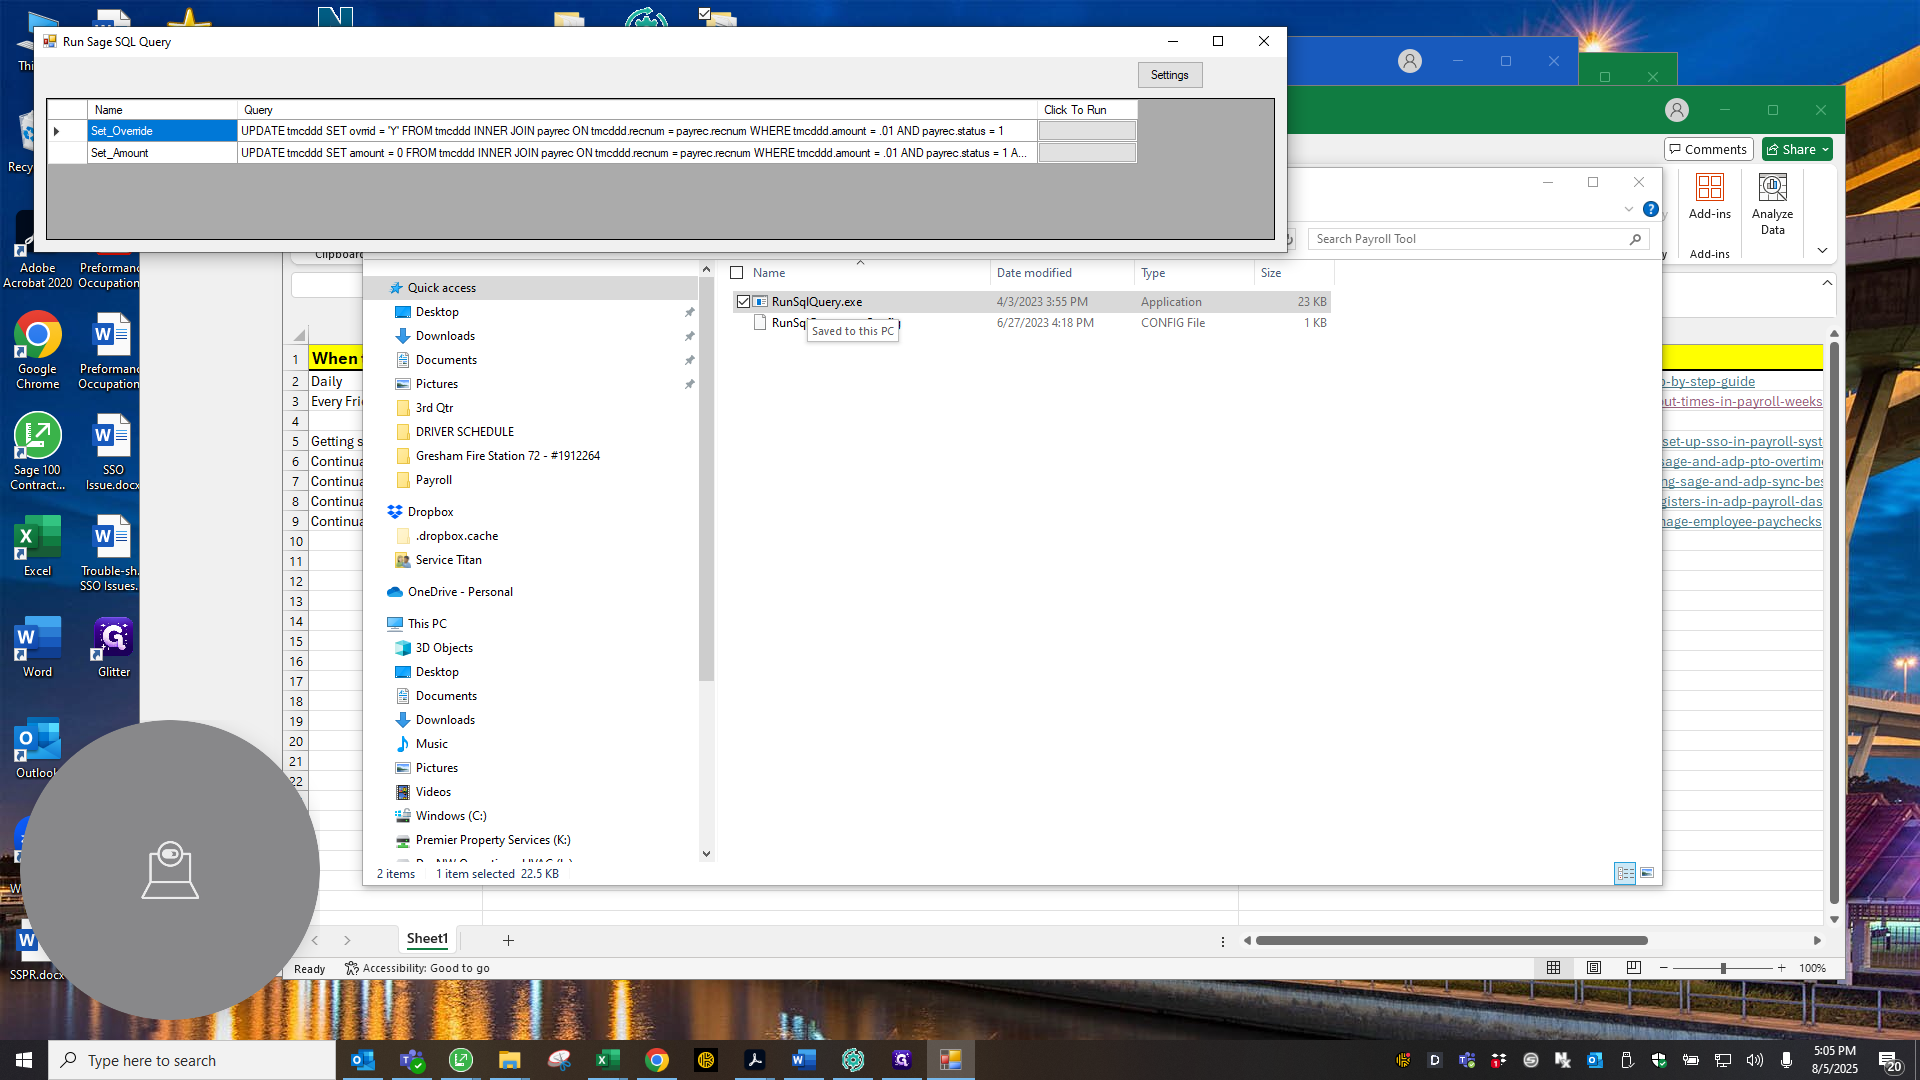Switch Excel to Page Break Preview
1920x1080 pixels.
pyautogui.click(x=1633, y=968)
